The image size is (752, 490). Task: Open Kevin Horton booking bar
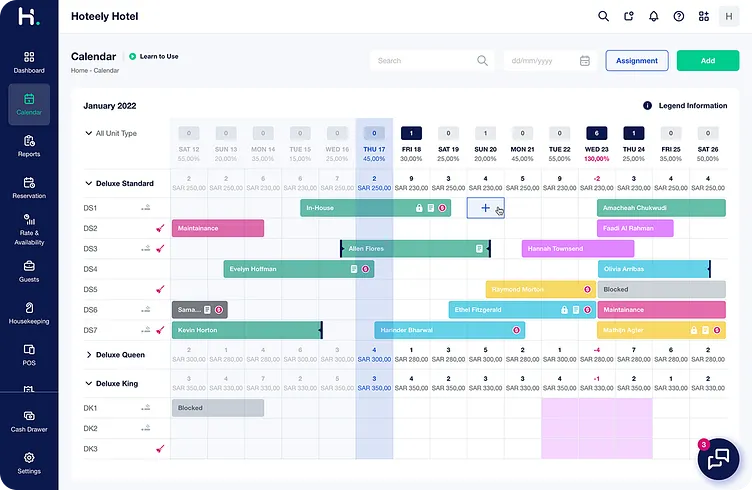click(247, 330)
